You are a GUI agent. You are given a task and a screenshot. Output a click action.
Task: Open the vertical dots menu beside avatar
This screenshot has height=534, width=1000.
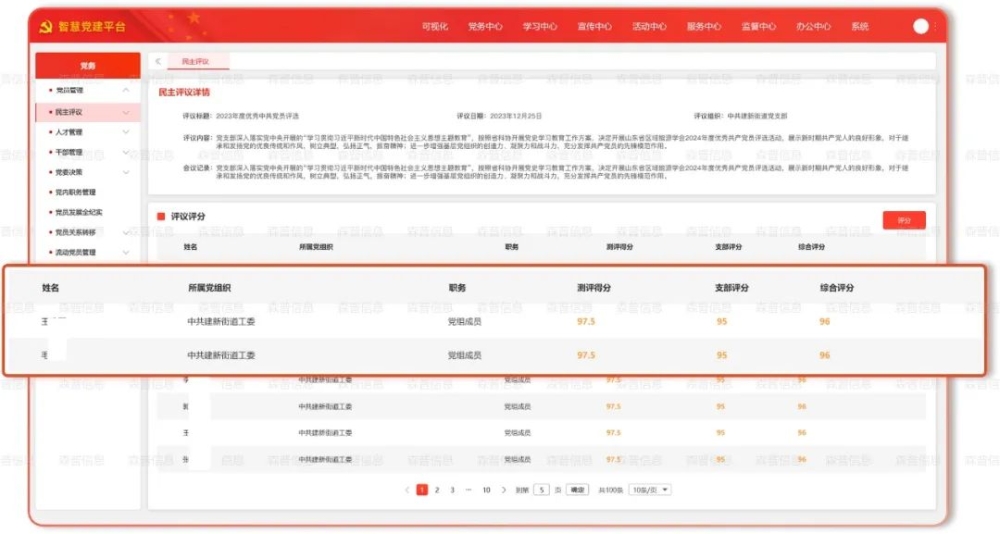click(935, 26)
